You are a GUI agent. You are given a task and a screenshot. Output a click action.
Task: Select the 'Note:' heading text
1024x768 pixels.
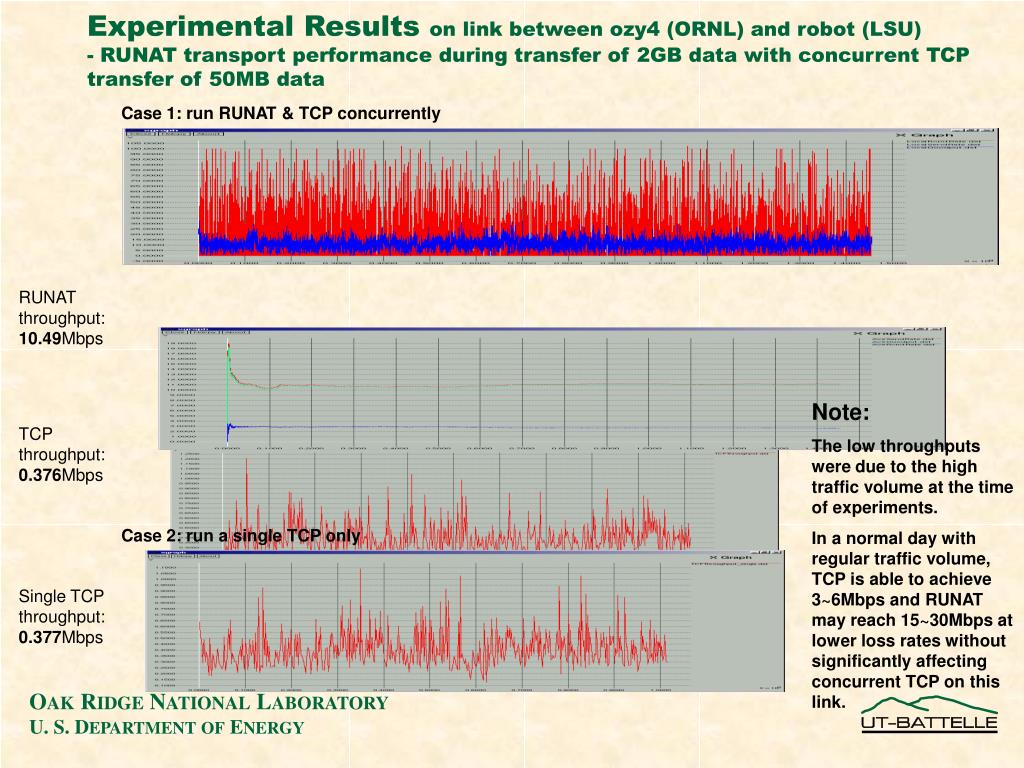point(840,413)
